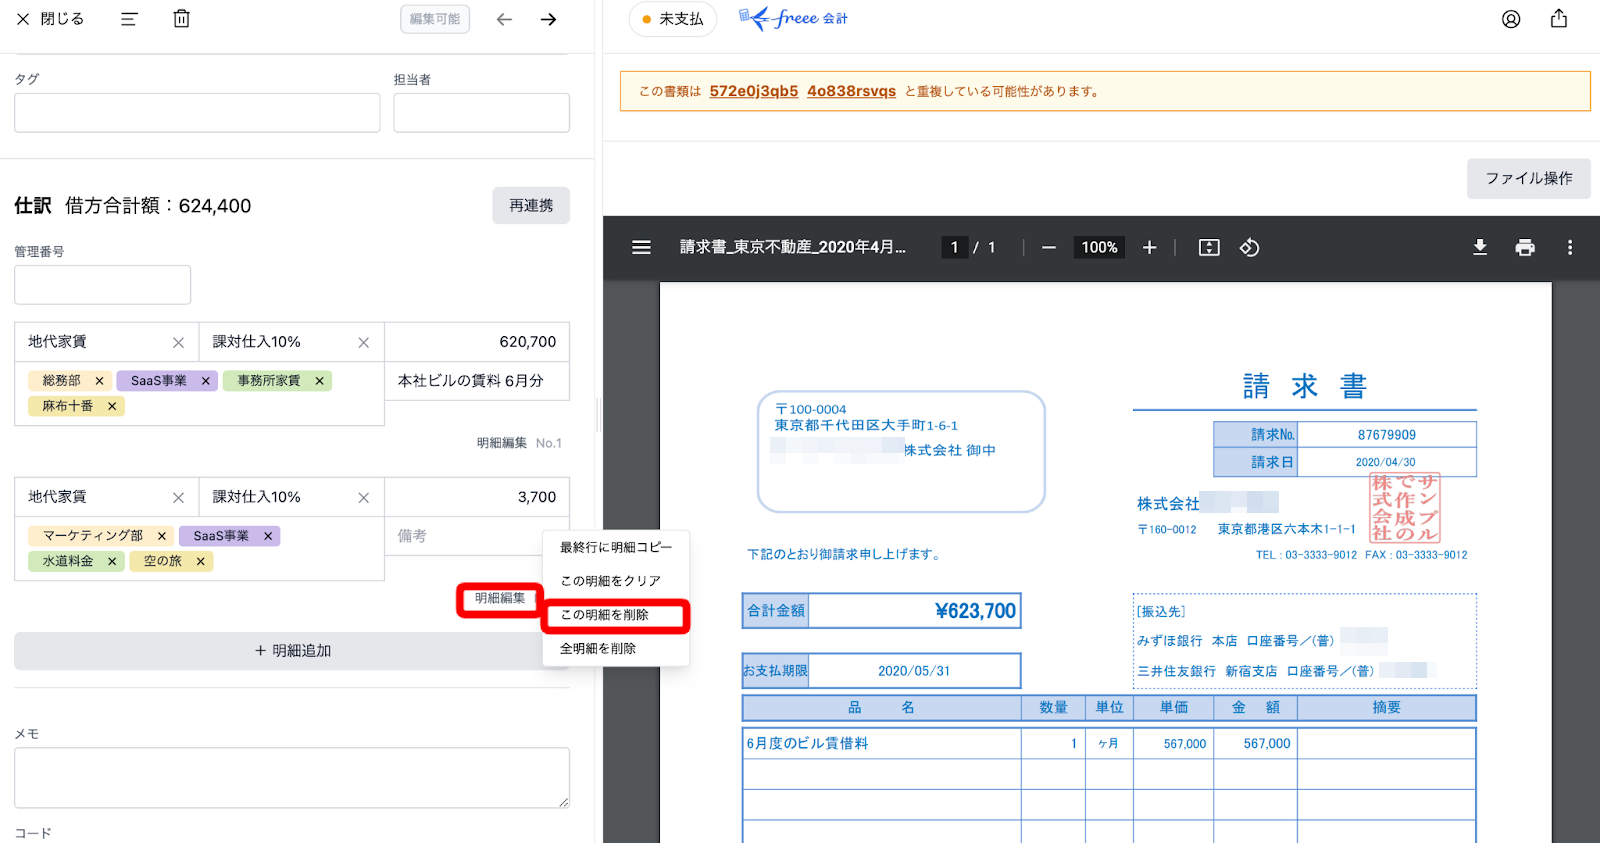This screenshot has height=843, width=1600.
Task: Clear 地代家賃 account in first row
Action: point(178,342)
